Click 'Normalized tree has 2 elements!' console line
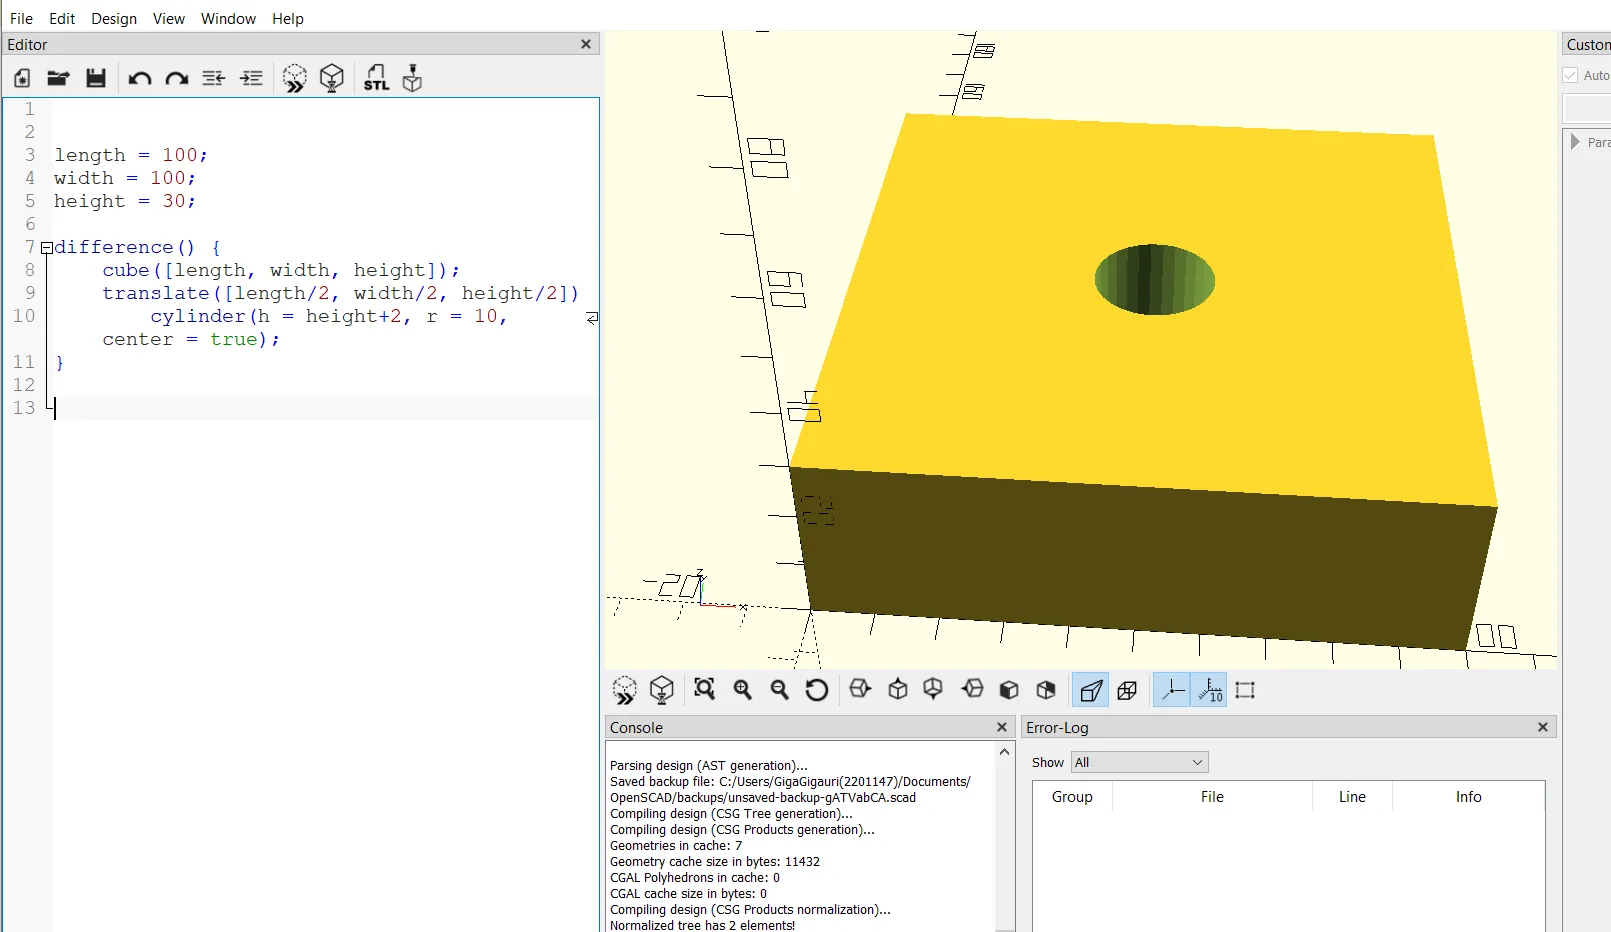The image size is (1611, 932). point(702,925)
